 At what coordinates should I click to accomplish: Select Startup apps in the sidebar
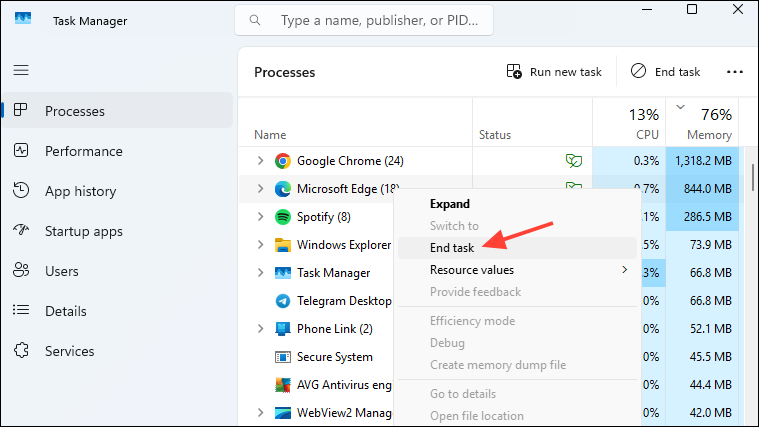(83, 231)
